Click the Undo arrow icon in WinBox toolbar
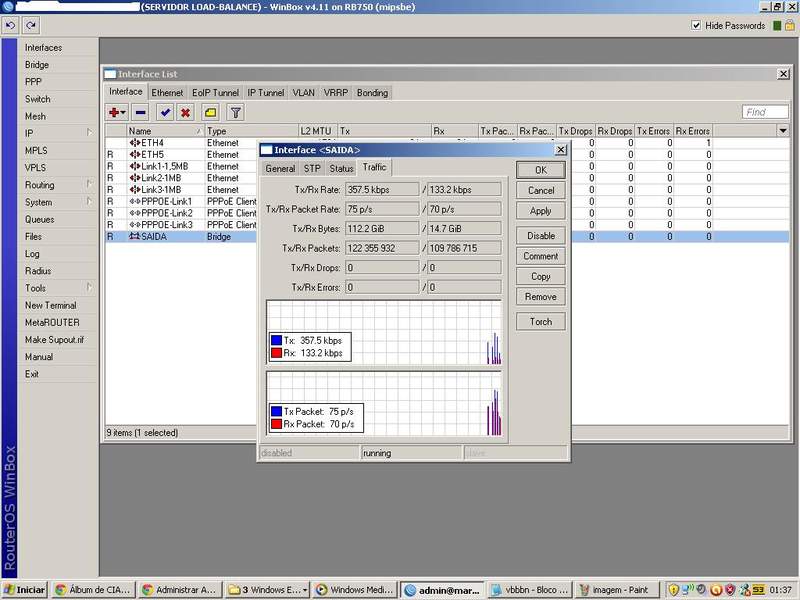800x600 pixels. click(10, 25)
